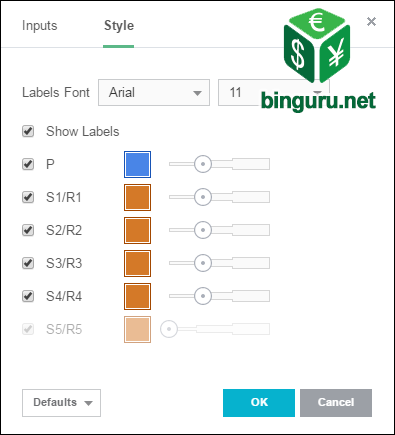Open the font size 11 dropdown
The height and width of the screenshot is (435, 395).
[273, 92]
